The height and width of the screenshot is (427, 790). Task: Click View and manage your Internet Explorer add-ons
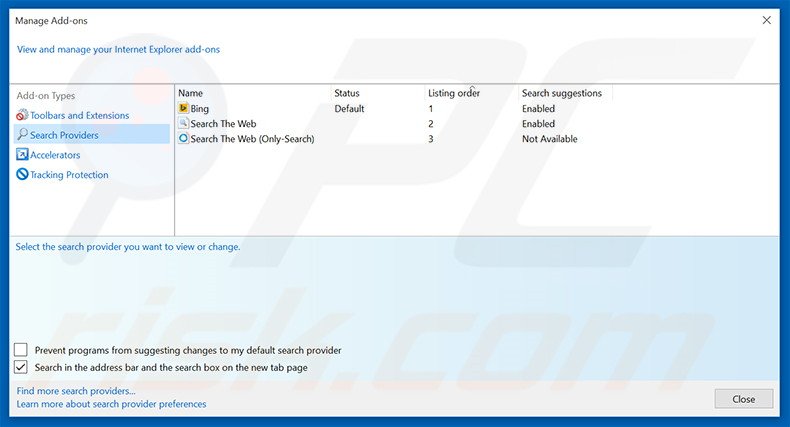click(x=118, y=49)
